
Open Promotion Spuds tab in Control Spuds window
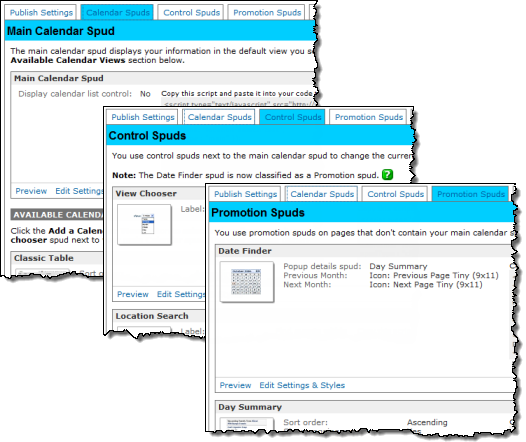[369, 117]
